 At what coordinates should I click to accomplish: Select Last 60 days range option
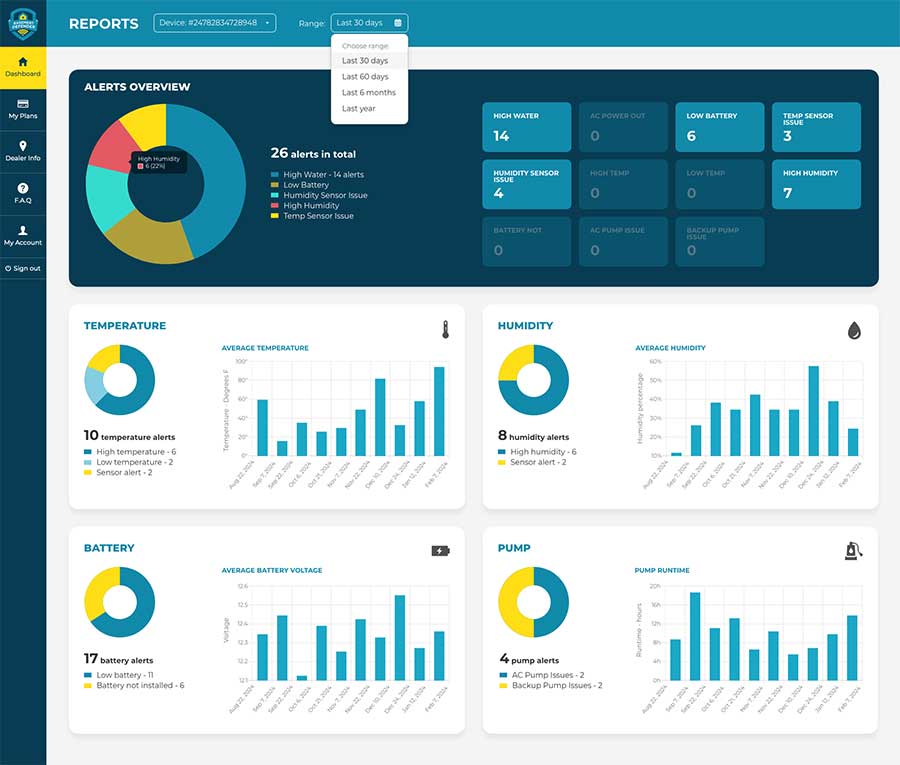click(x=365, y=77)
